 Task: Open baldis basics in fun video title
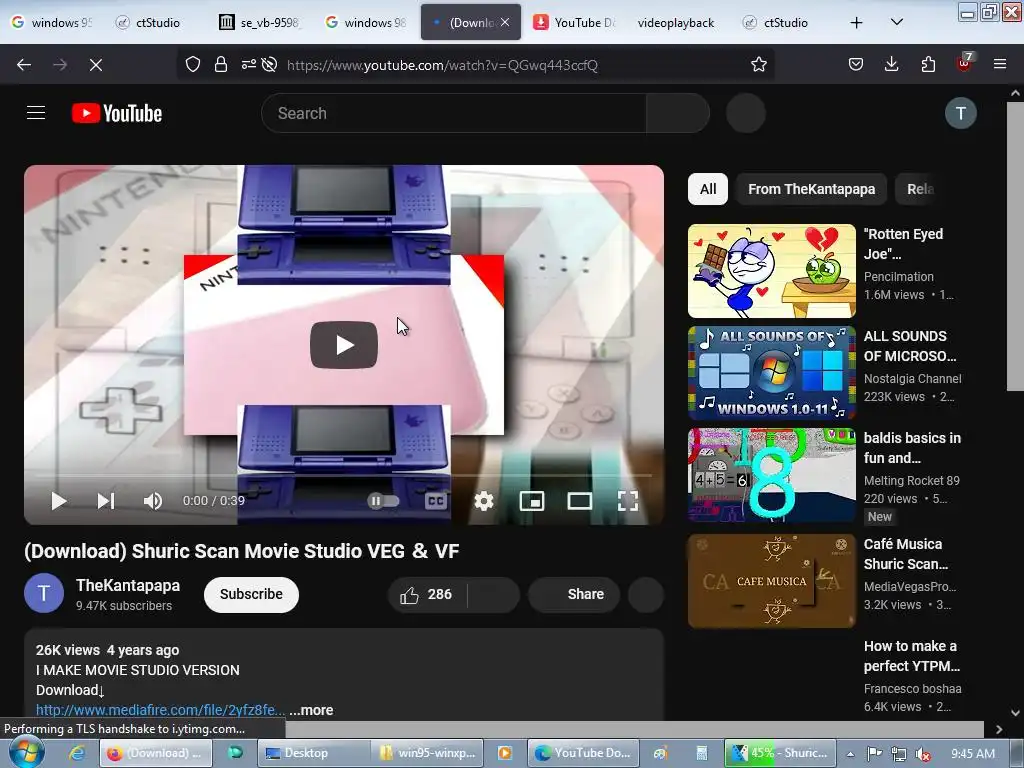[912, 448]
